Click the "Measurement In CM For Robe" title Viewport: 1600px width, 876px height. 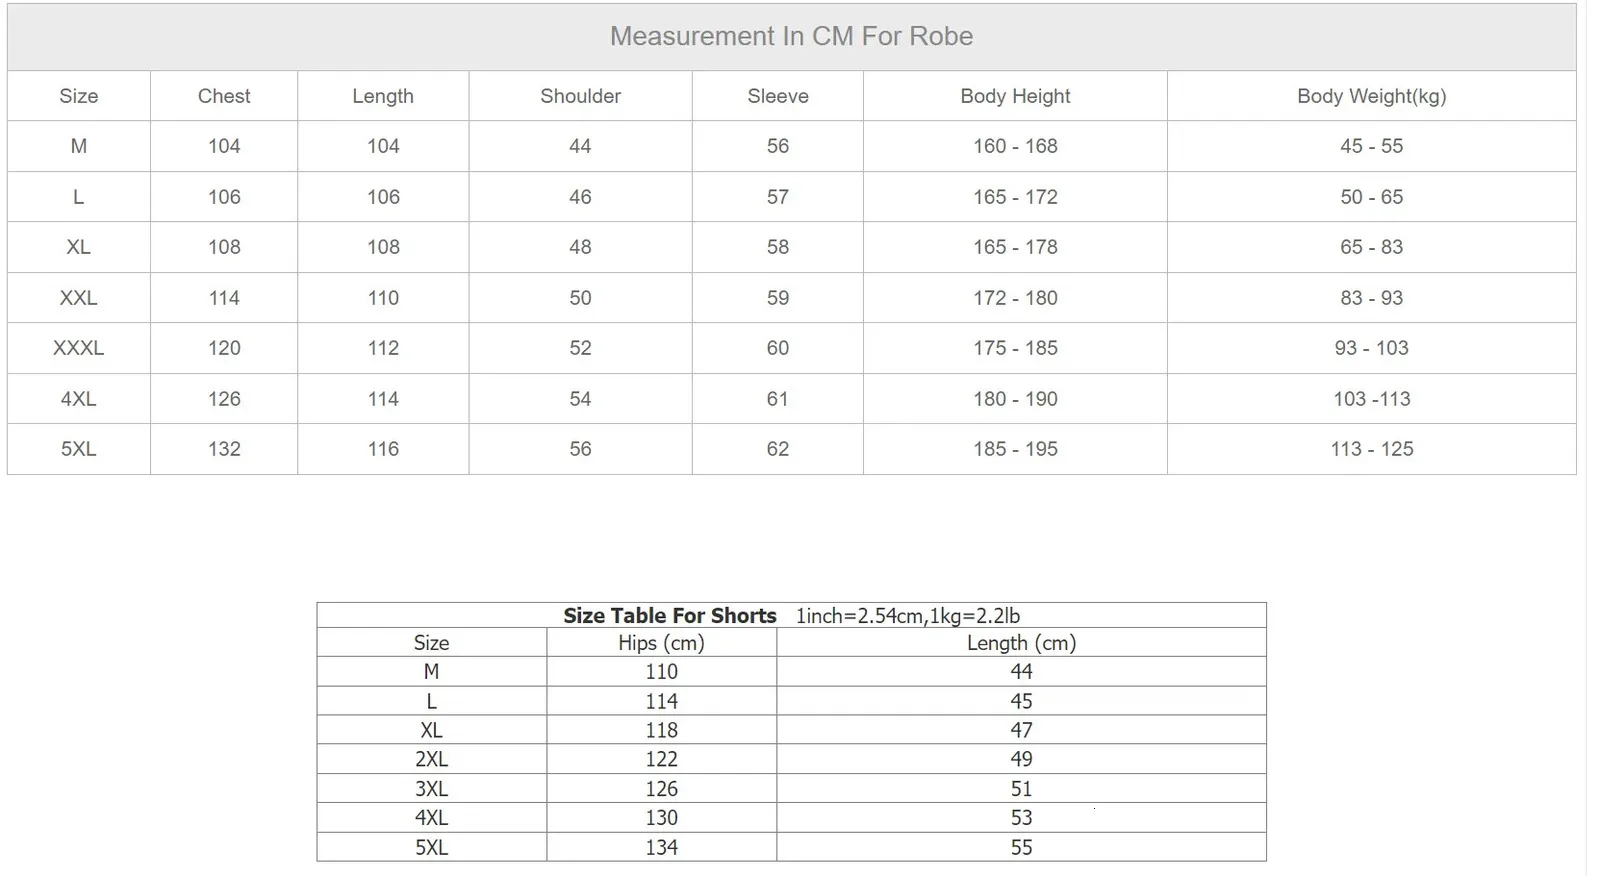tap(791, 37)
